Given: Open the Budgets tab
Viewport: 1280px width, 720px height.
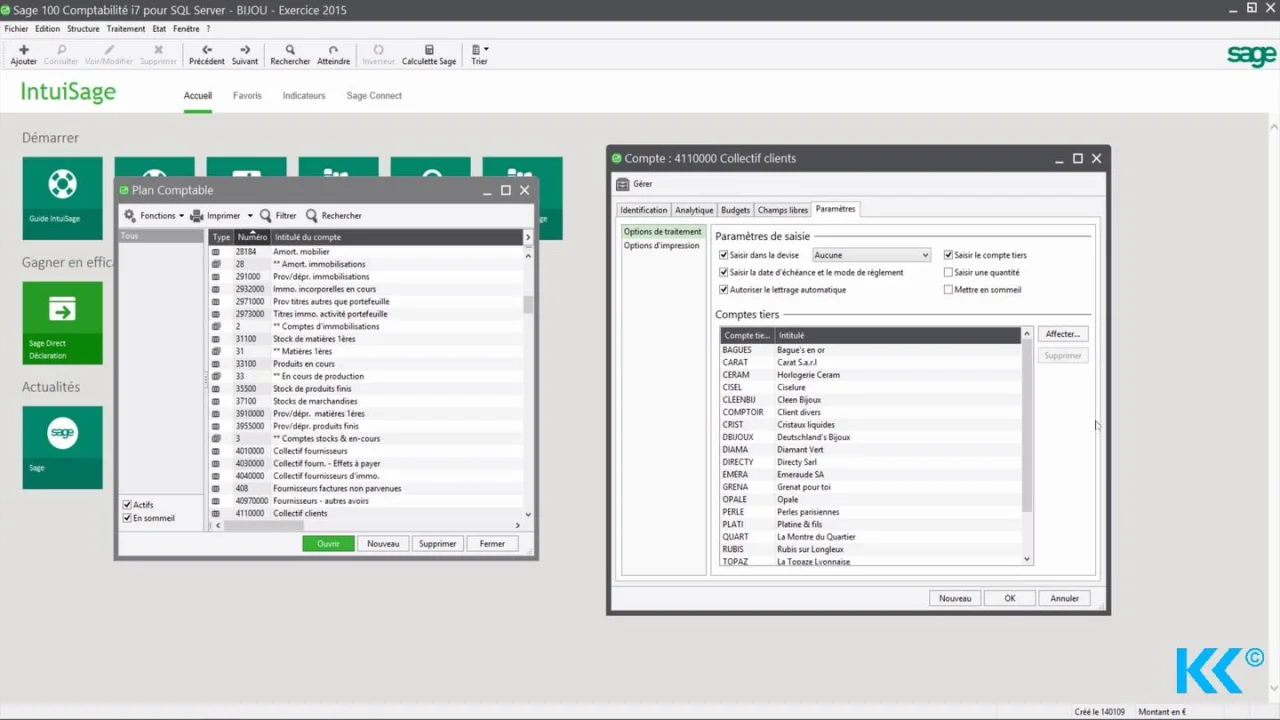Looking at the screenshot, I should (735, 210).
